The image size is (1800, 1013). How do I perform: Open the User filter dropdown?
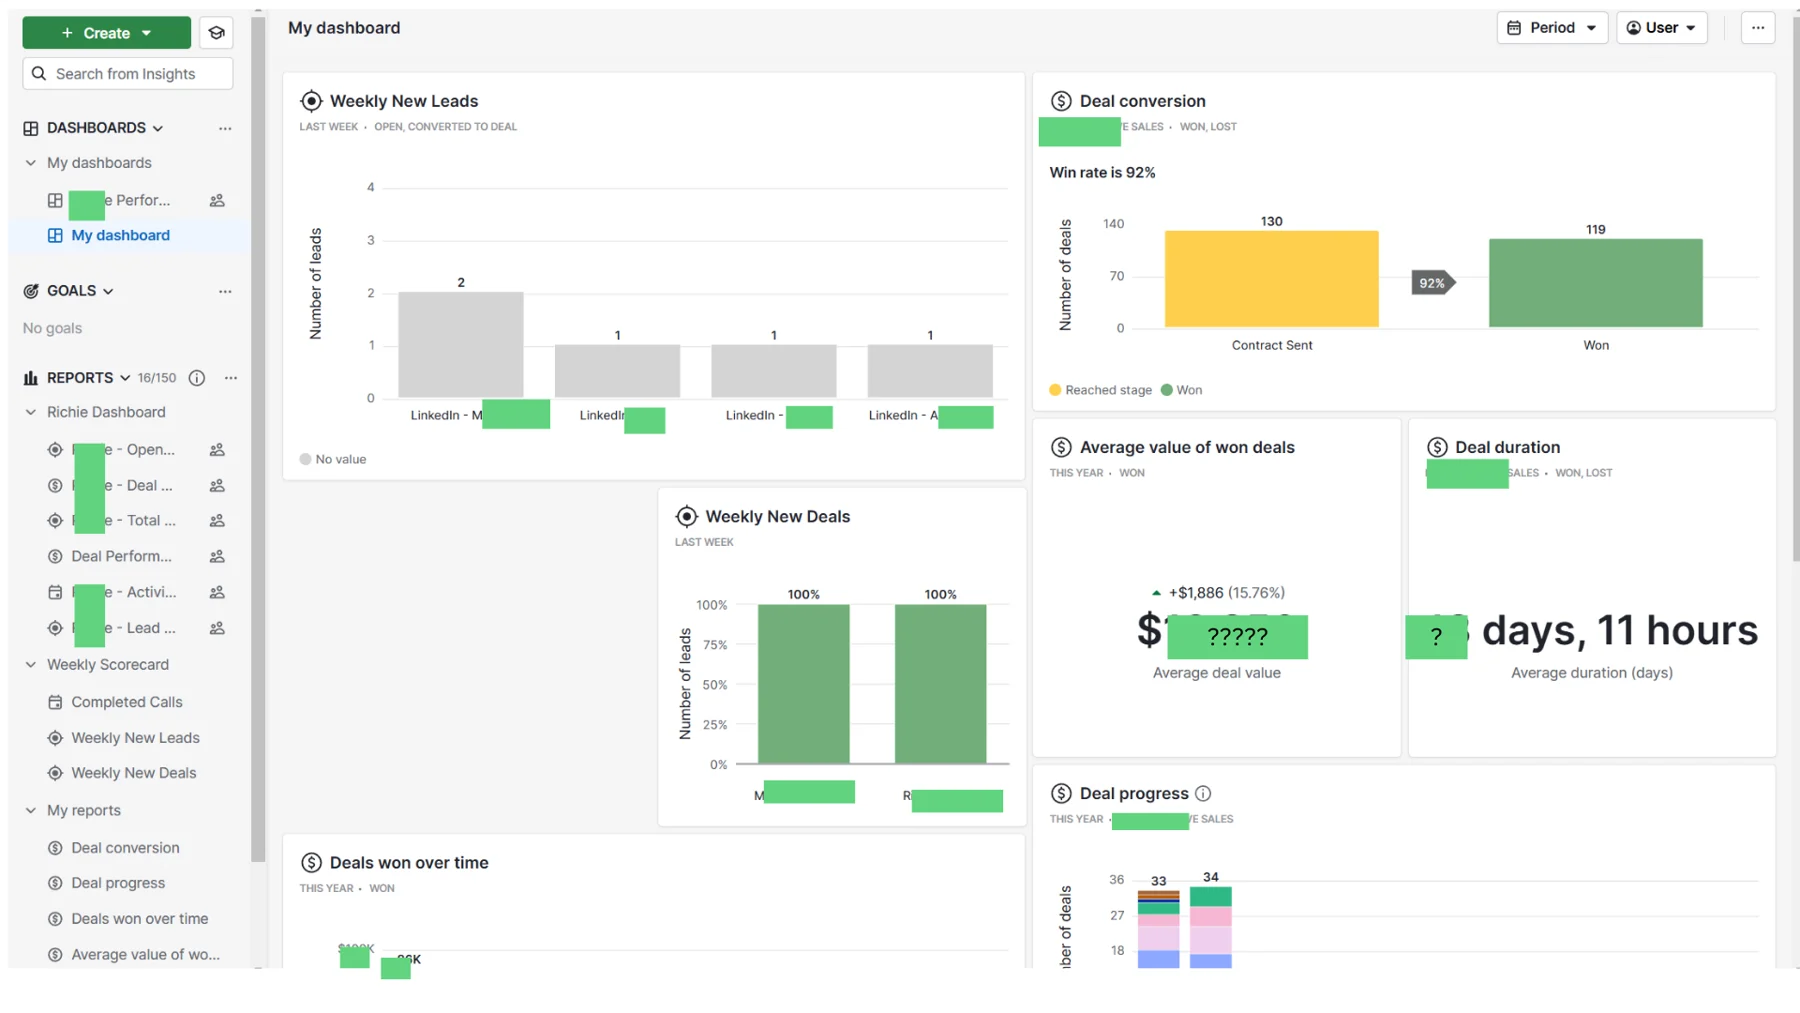coord(1662,28)
